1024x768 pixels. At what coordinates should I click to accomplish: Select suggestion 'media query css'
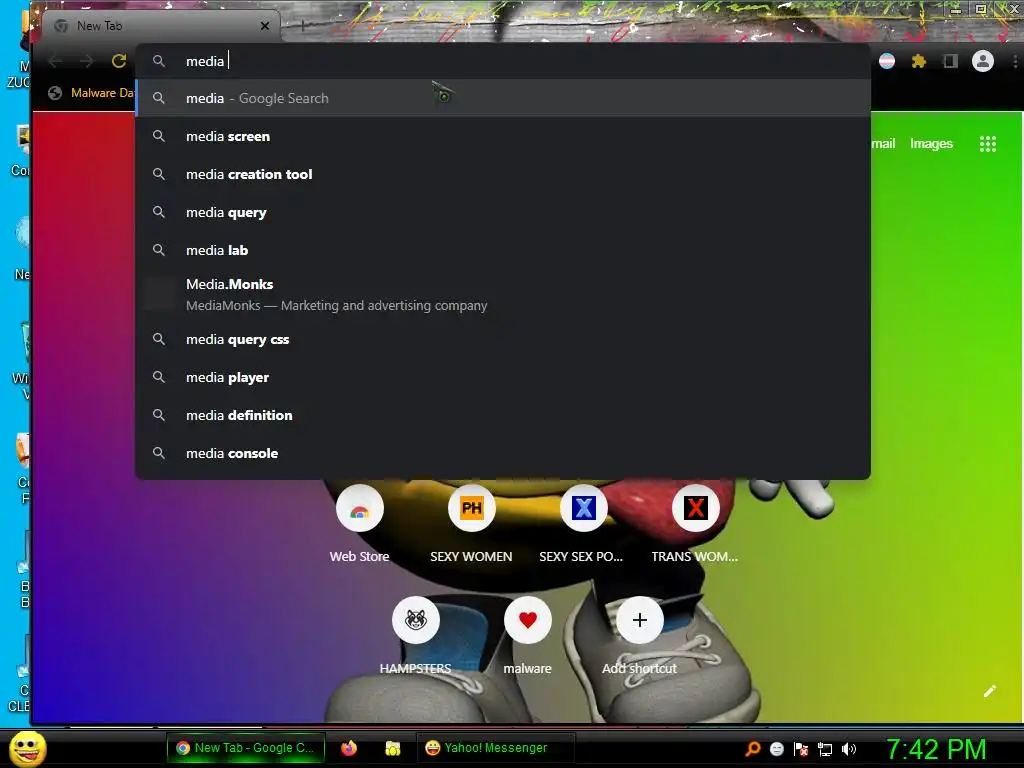pos(503,339)
